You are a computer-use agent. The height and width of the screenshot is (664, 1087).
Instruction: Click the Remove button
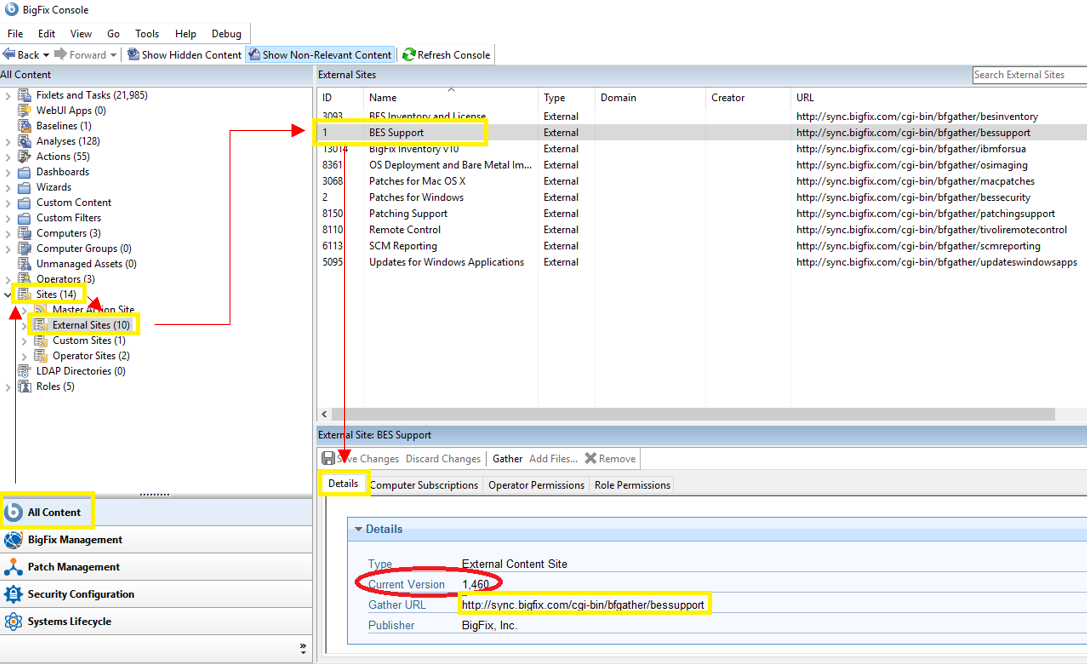[x=610, y=459]
